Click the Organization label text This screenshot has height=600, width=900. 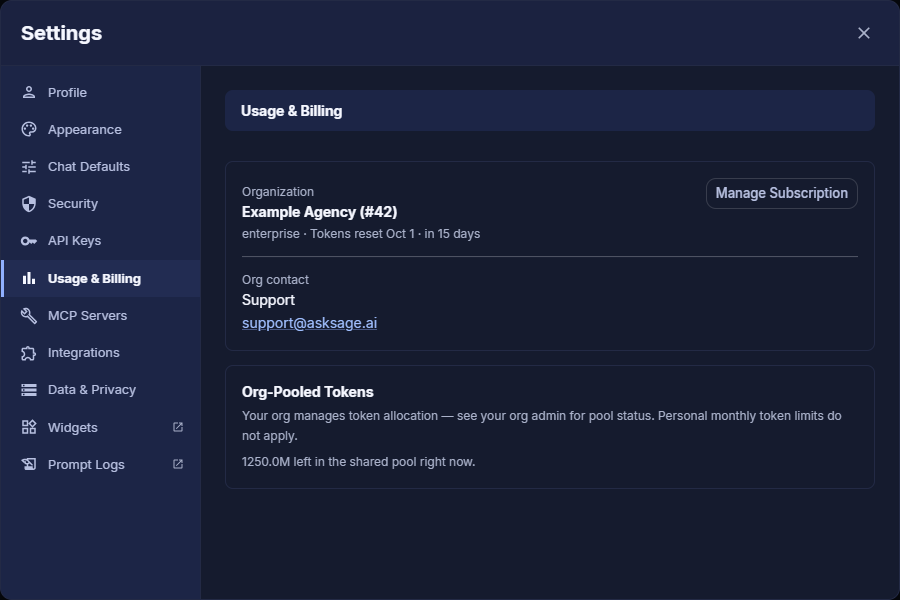click(278, 192)
